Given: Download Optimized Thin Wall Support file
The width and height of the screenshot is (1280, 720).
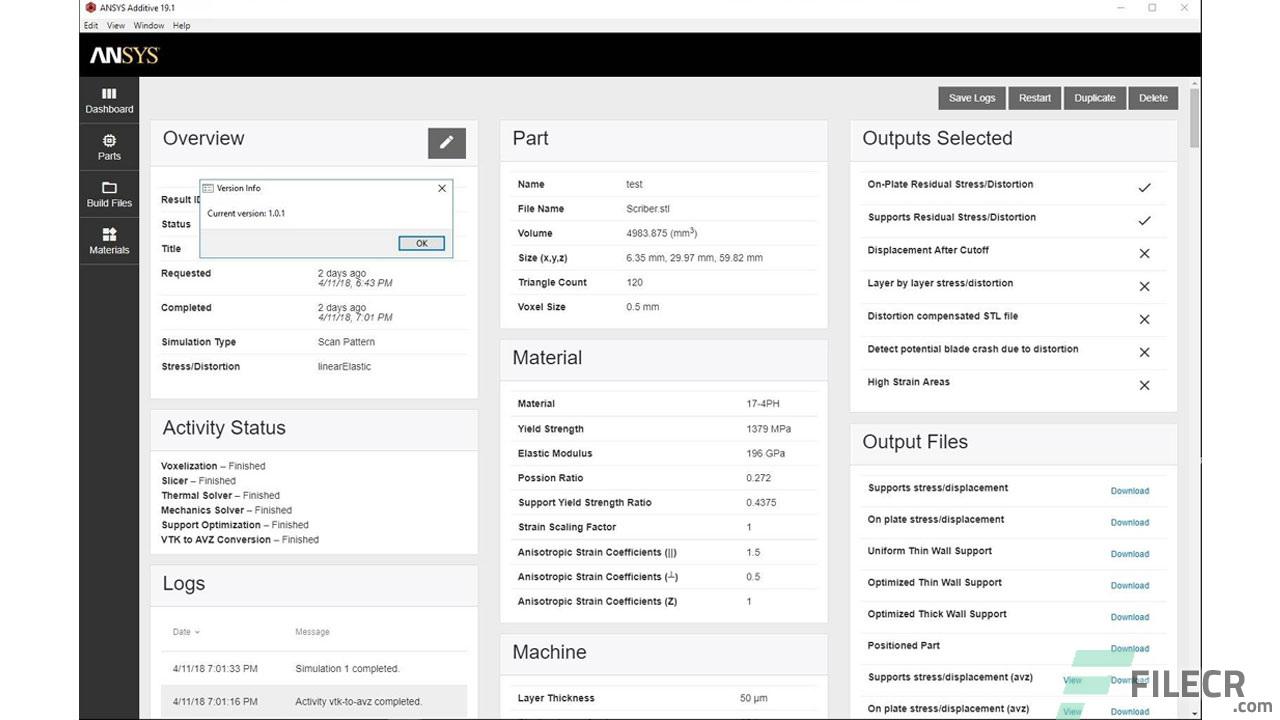Looking at the screenshot, I should pyautogui.click(x=1130, y=585).
